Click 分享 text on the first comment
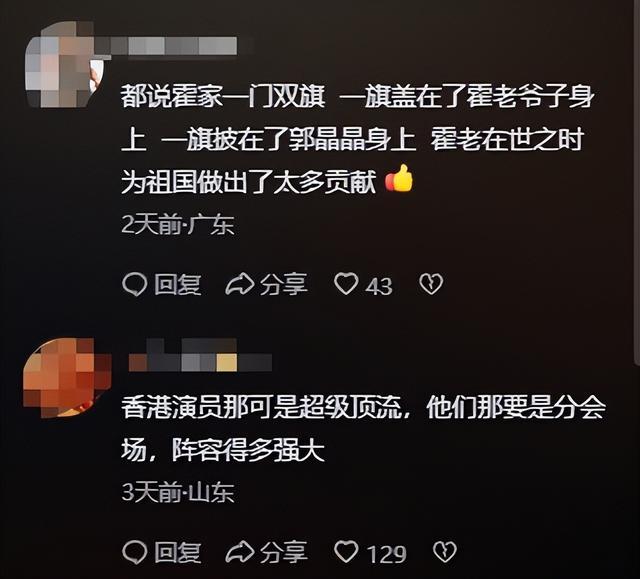640x579 pixels. [284, 284]
